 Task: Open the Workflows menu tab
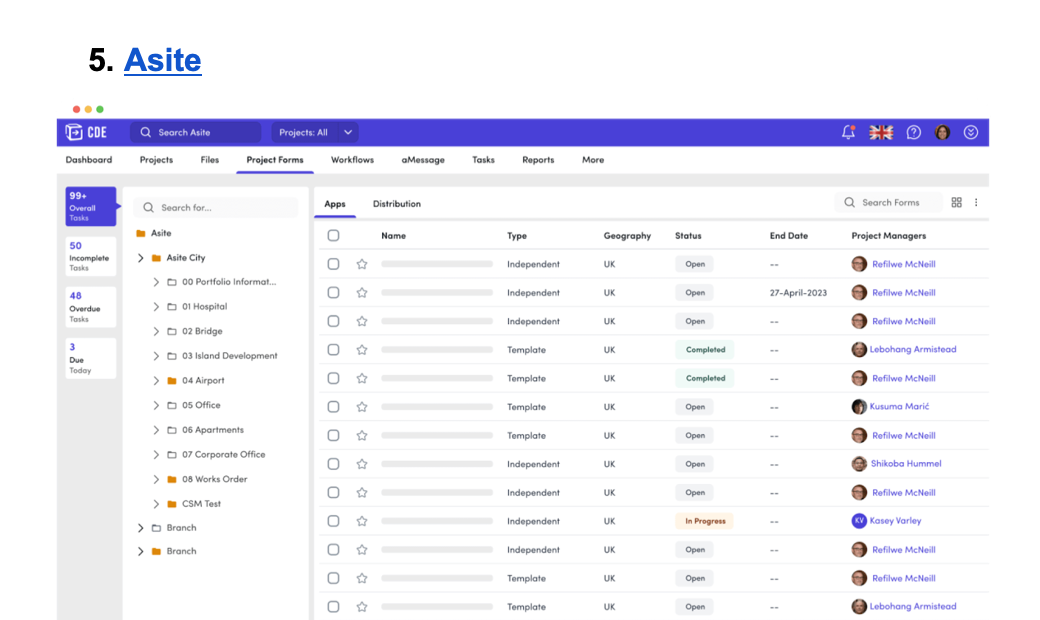352,160
